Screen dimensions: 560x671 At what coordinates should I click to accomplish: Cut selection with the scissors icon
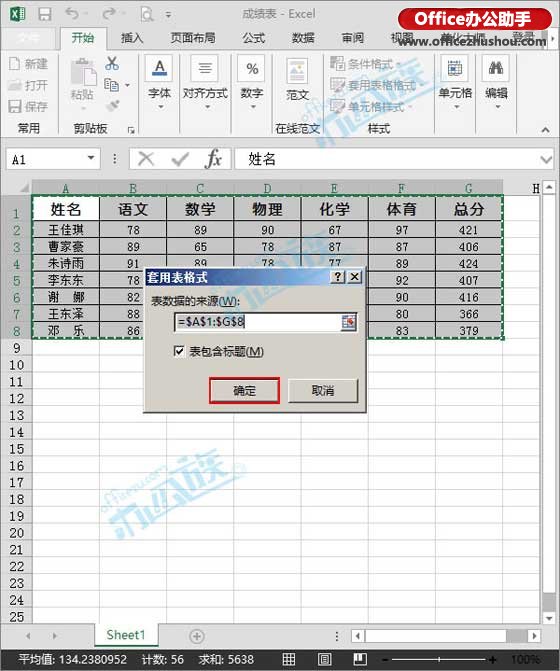pos(112,63)
